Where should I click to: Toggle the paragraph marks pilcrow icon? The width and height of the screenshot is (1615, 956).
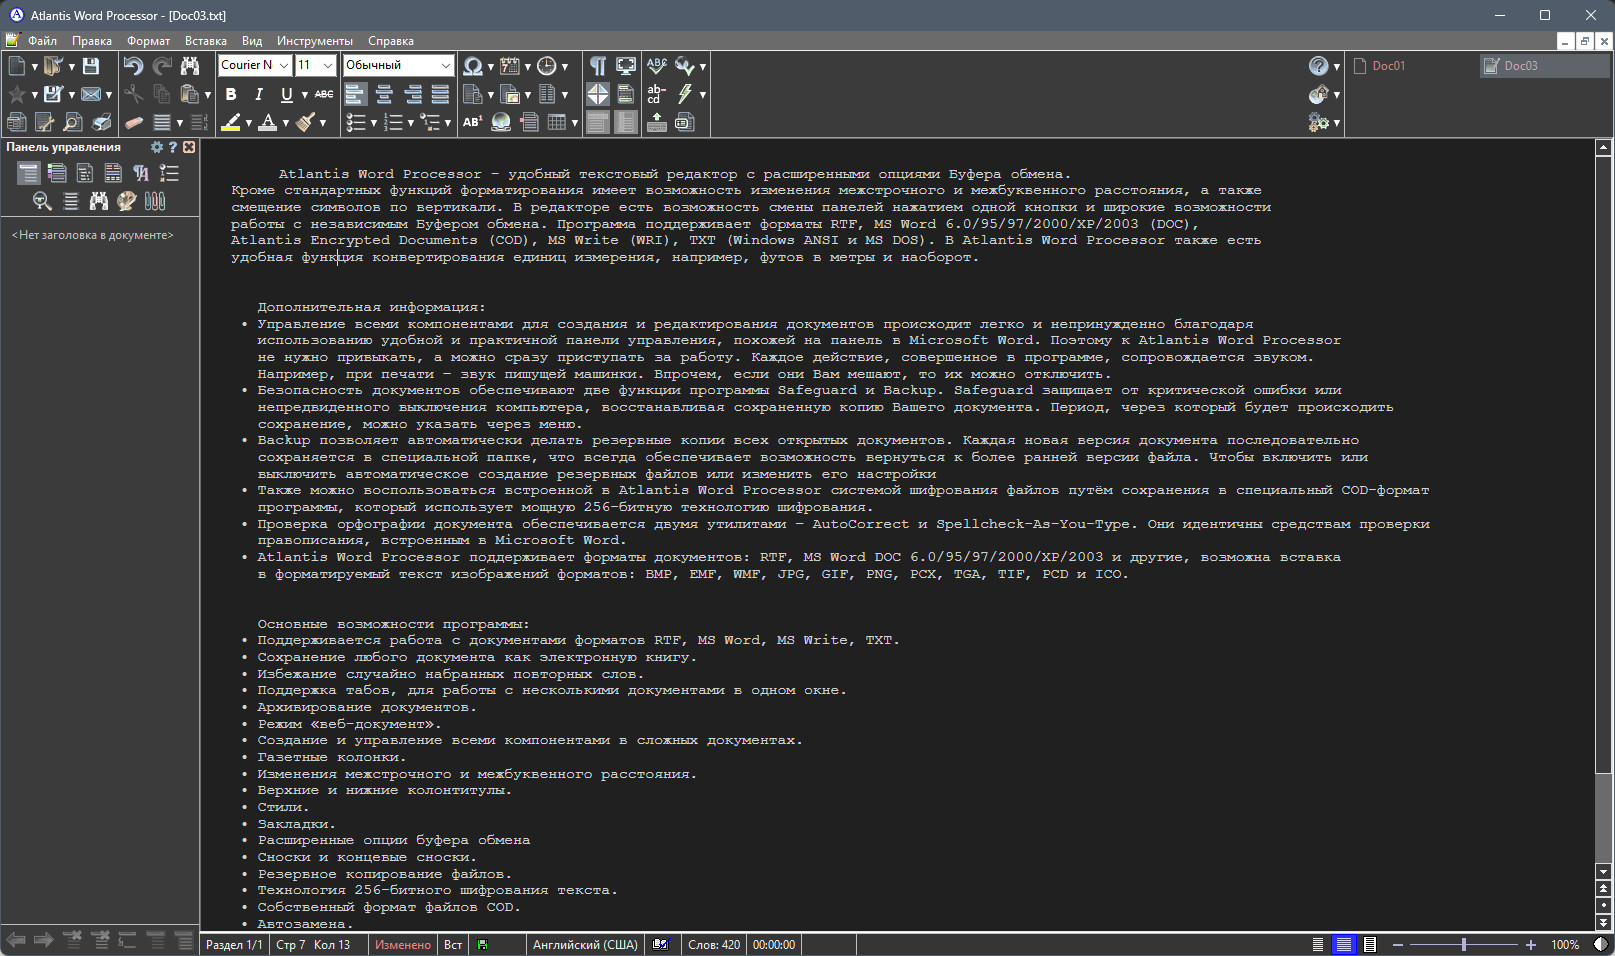coord(597,66)
